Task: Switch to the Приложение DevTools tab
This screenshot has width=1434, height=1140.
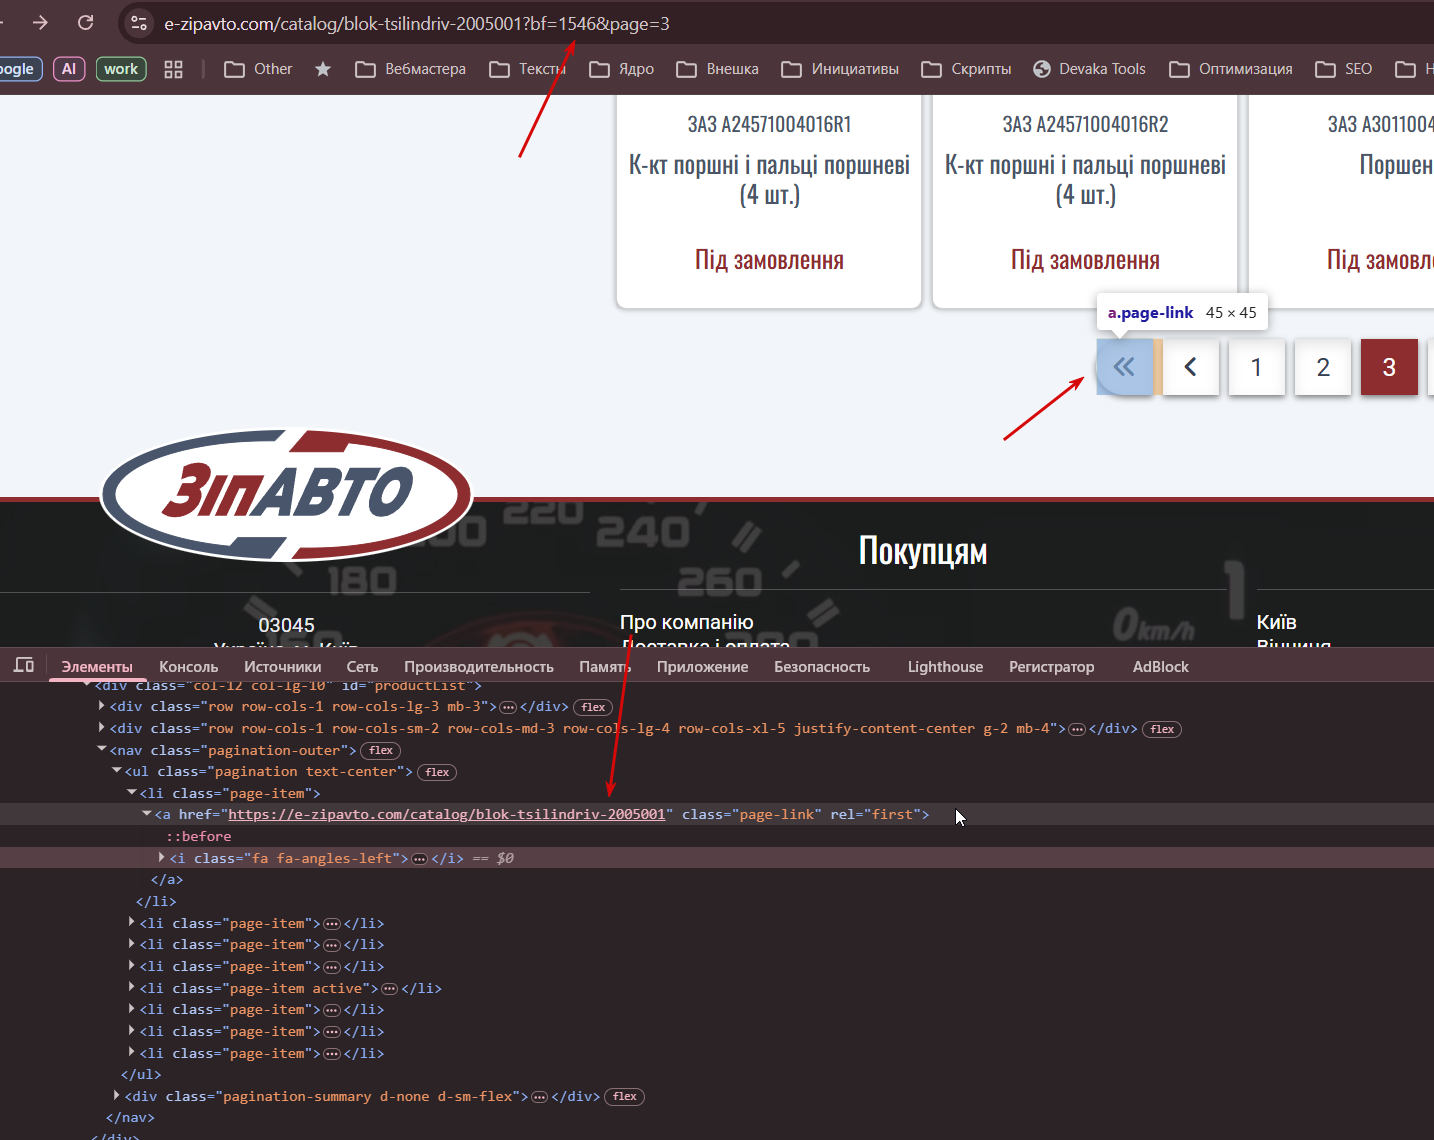Action: click(x=702, y=667)
